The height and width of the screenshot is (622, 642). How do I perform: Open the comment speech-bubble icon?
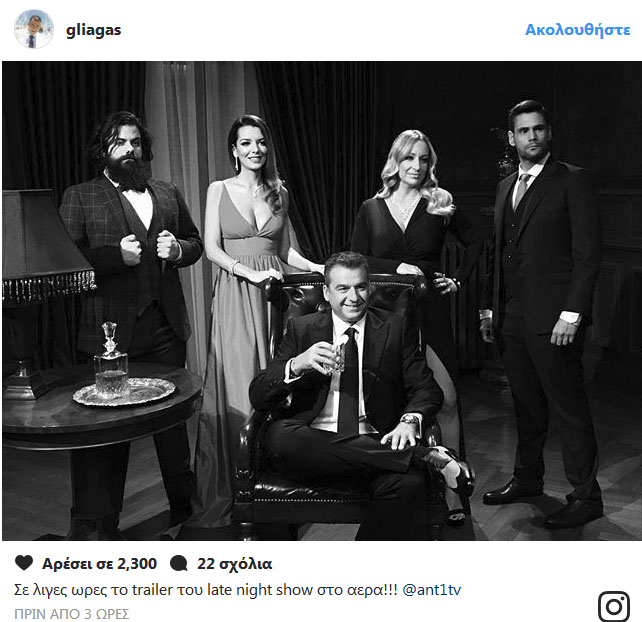coord(179,563)
